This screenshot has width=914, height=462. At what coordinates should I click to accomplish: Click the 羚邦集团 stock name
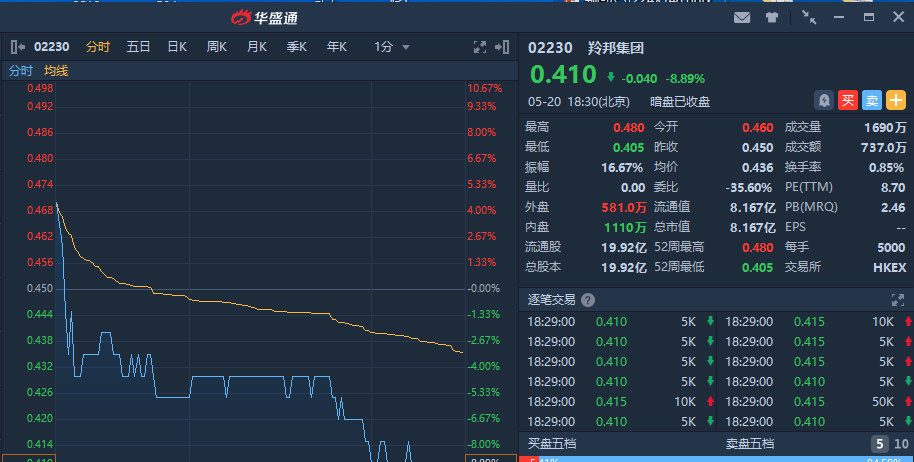(616, 48)
